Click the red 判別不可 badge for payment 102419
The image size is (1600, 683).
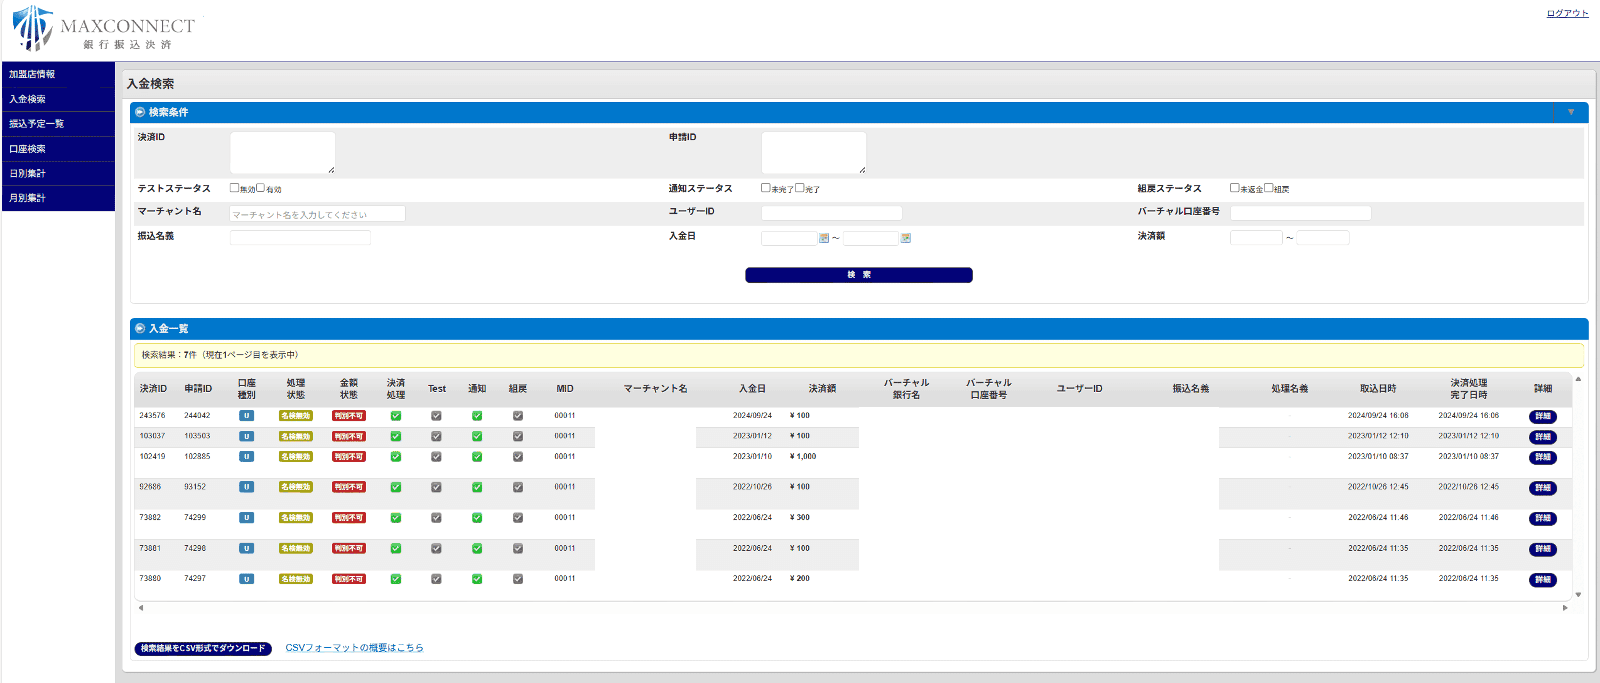coord(348,457)
